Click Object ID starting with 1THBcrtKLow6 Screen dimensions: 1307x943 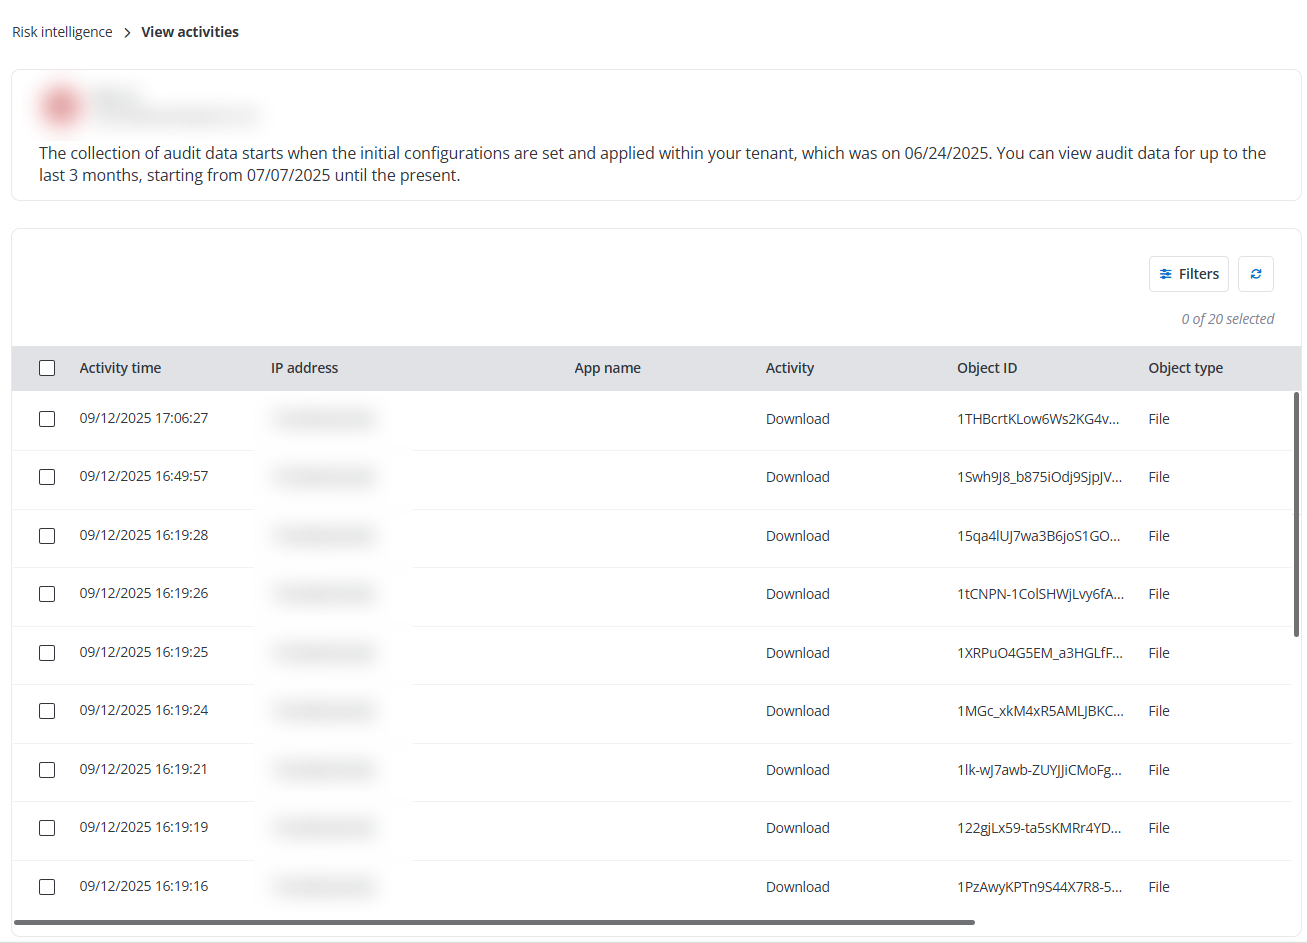(1037, 419)
